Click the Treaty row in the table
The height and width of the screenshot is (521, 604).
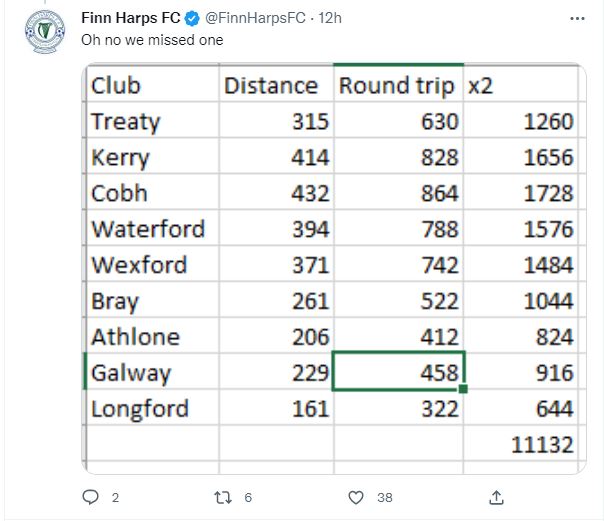pos(332,121)
